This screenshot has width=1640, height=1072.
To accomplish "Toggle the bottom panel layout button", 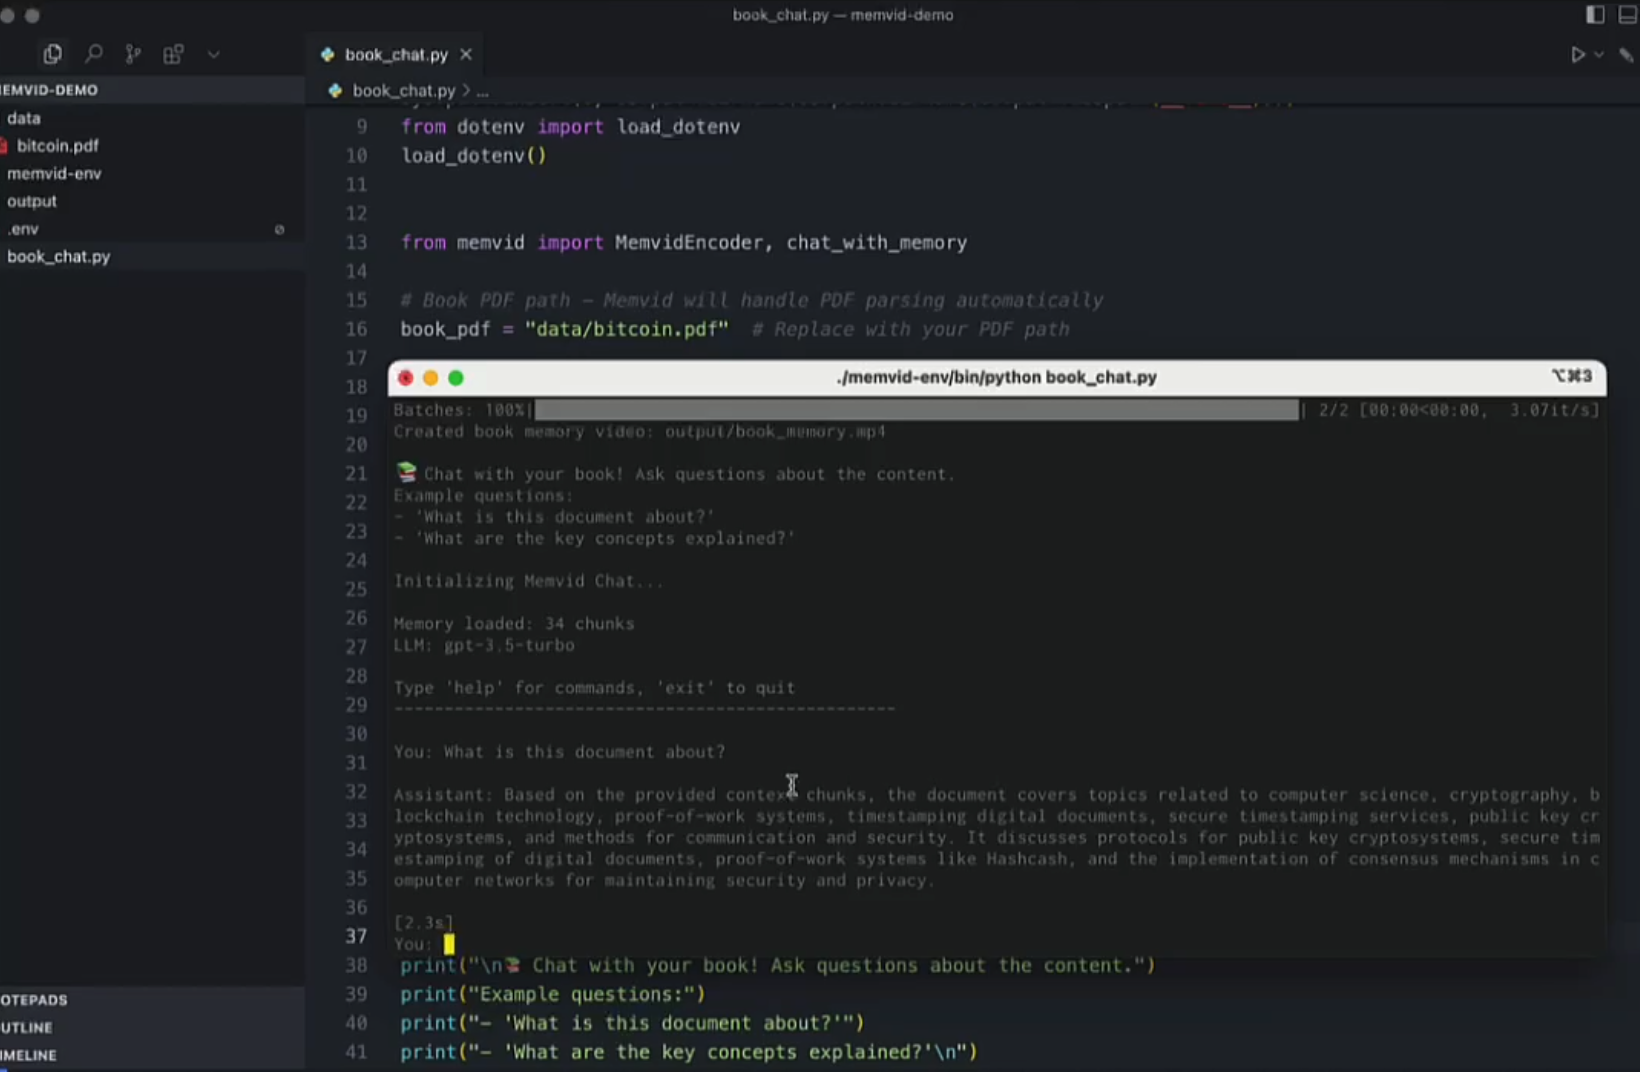I will point(1627,15).
